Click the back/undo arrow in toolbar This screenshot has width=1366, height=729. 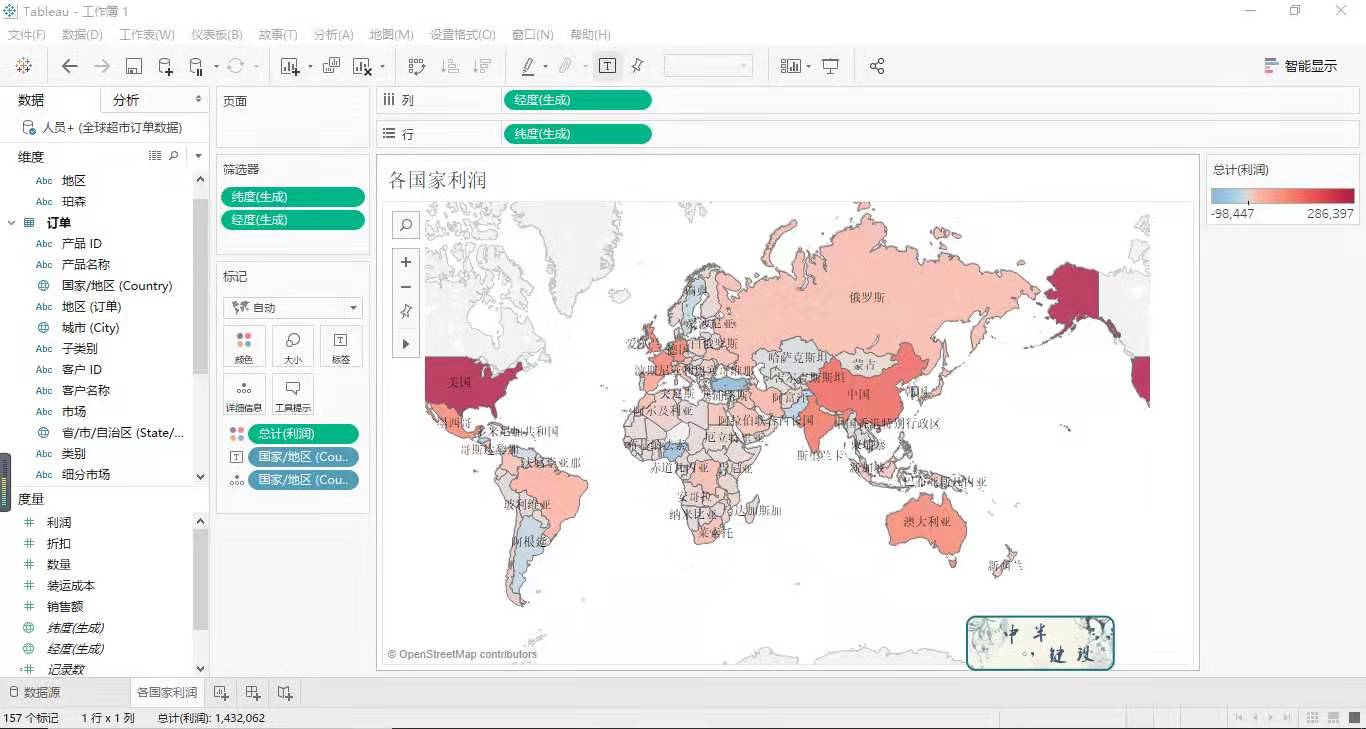[69, 66]
